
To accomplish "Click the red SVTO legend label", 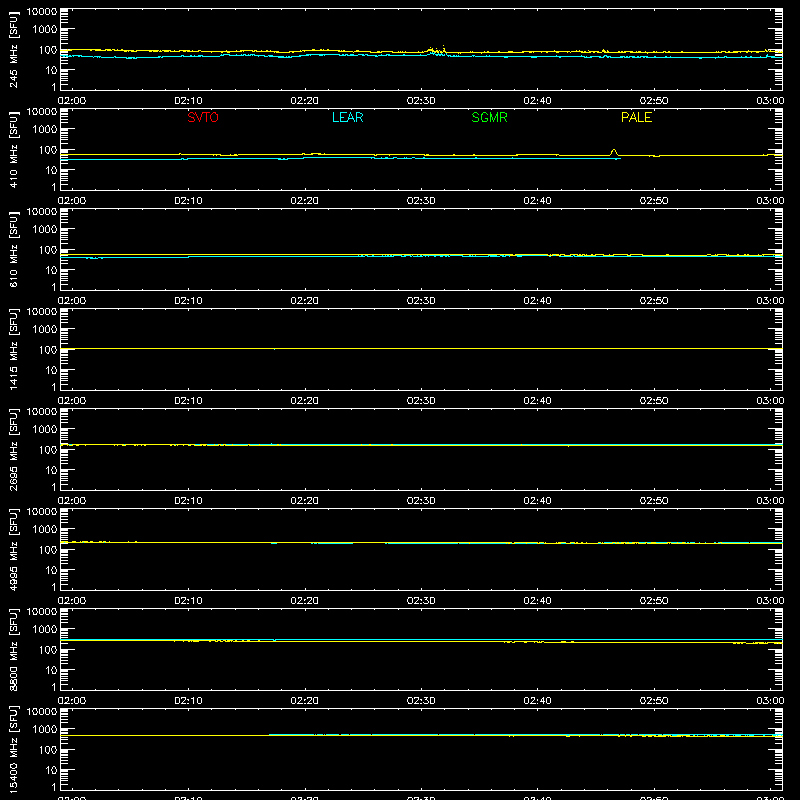I will (203, 117).
